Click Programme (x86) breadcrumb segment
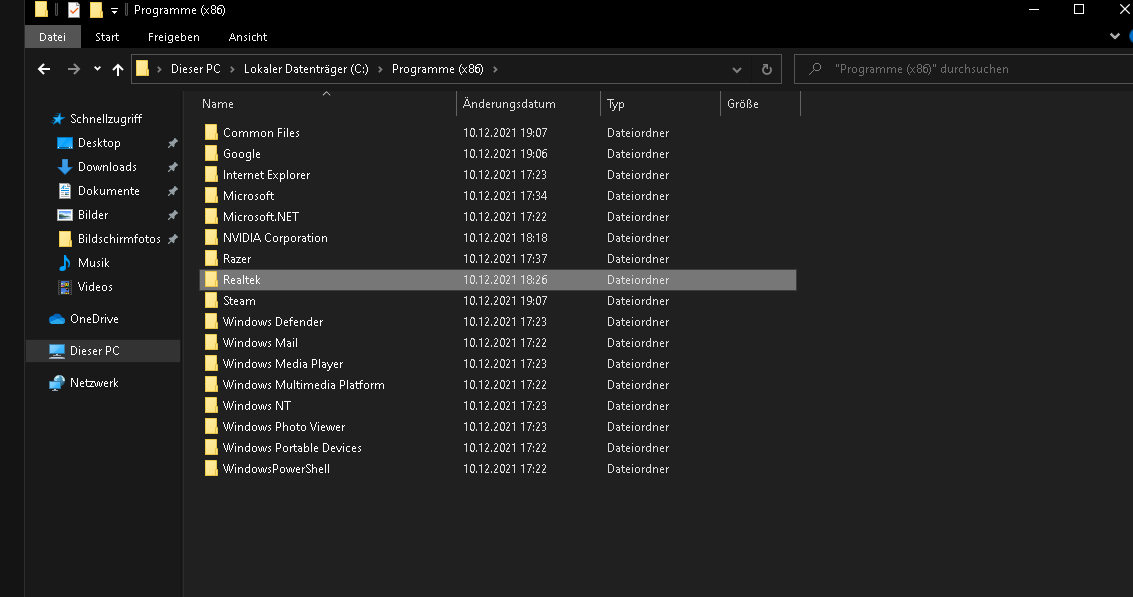Viewport: 1133px width, 597px height. [x=438, y=69]
